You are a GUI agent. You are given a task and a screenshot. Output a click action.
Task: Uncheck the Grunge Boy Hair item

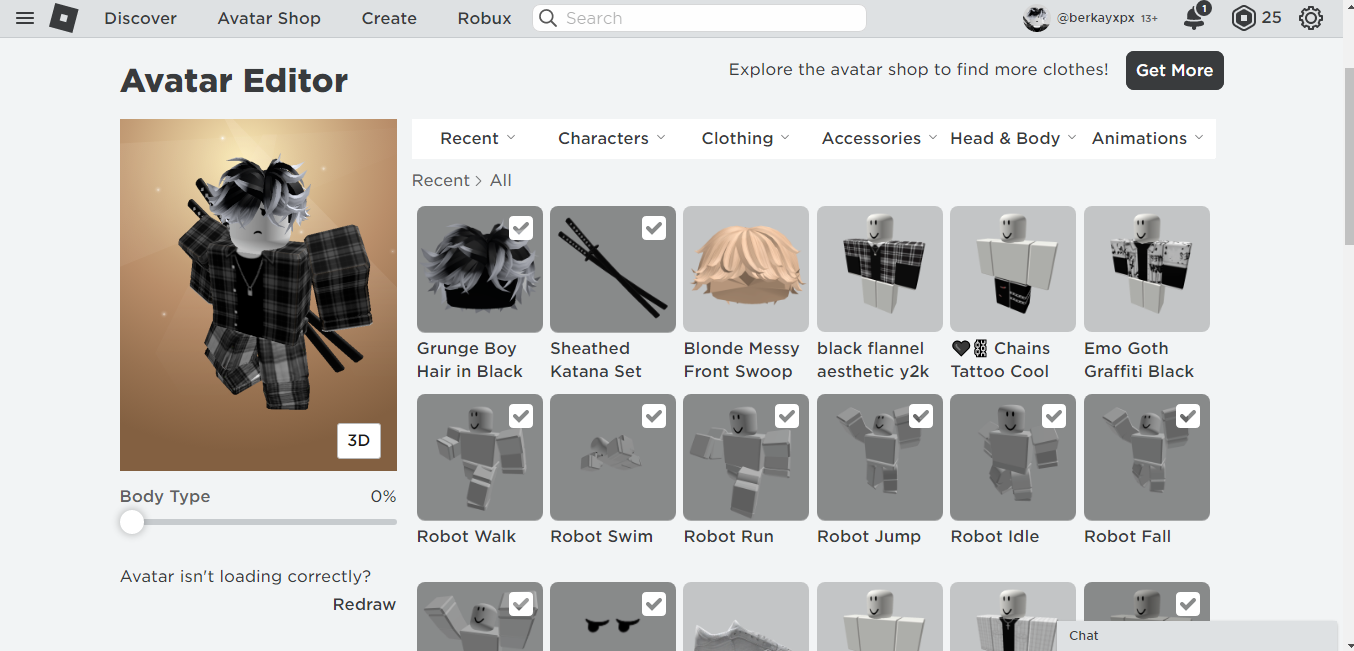520,228
